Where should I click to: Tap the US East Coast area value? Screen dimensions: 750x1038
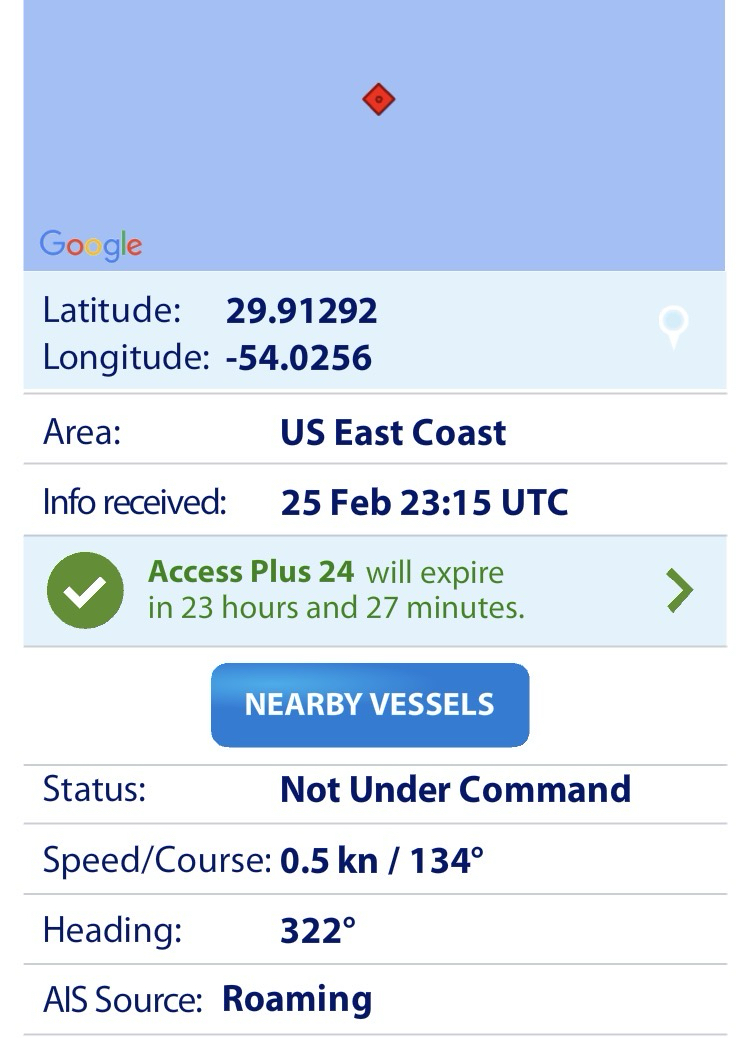point(393,432)
